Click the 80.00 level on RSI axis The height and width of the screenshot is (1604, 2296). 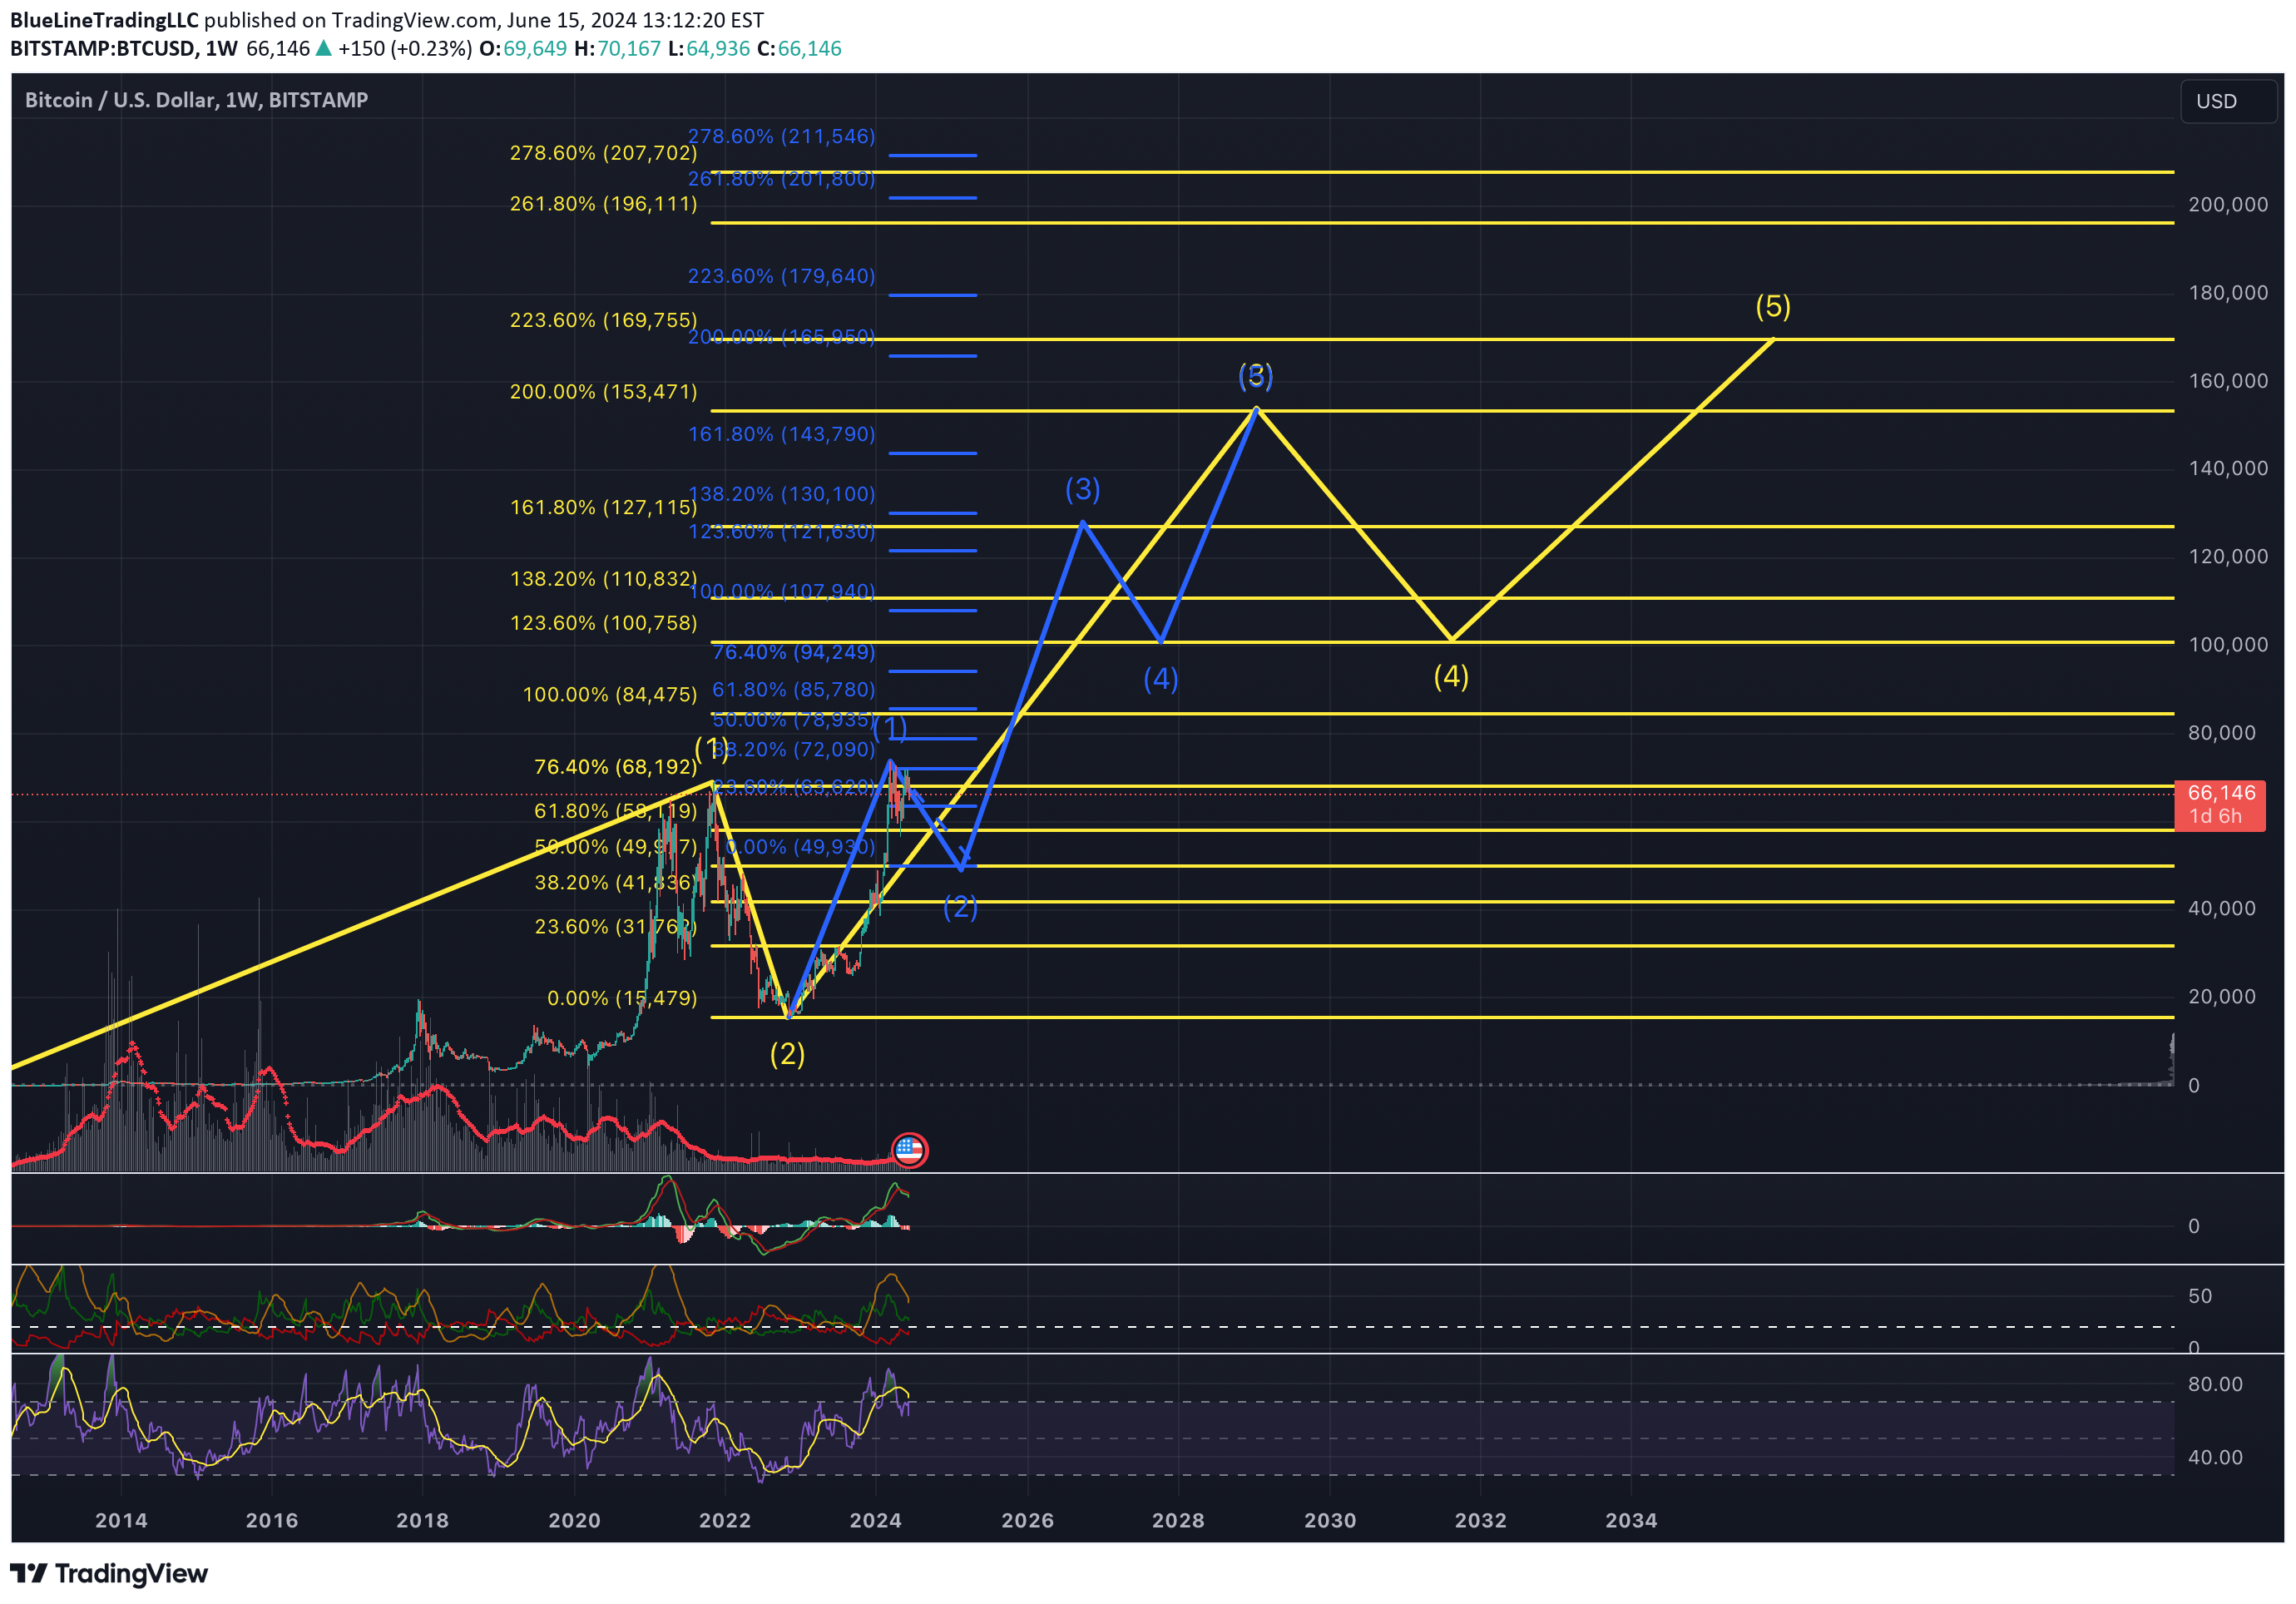(2215, 1385)
